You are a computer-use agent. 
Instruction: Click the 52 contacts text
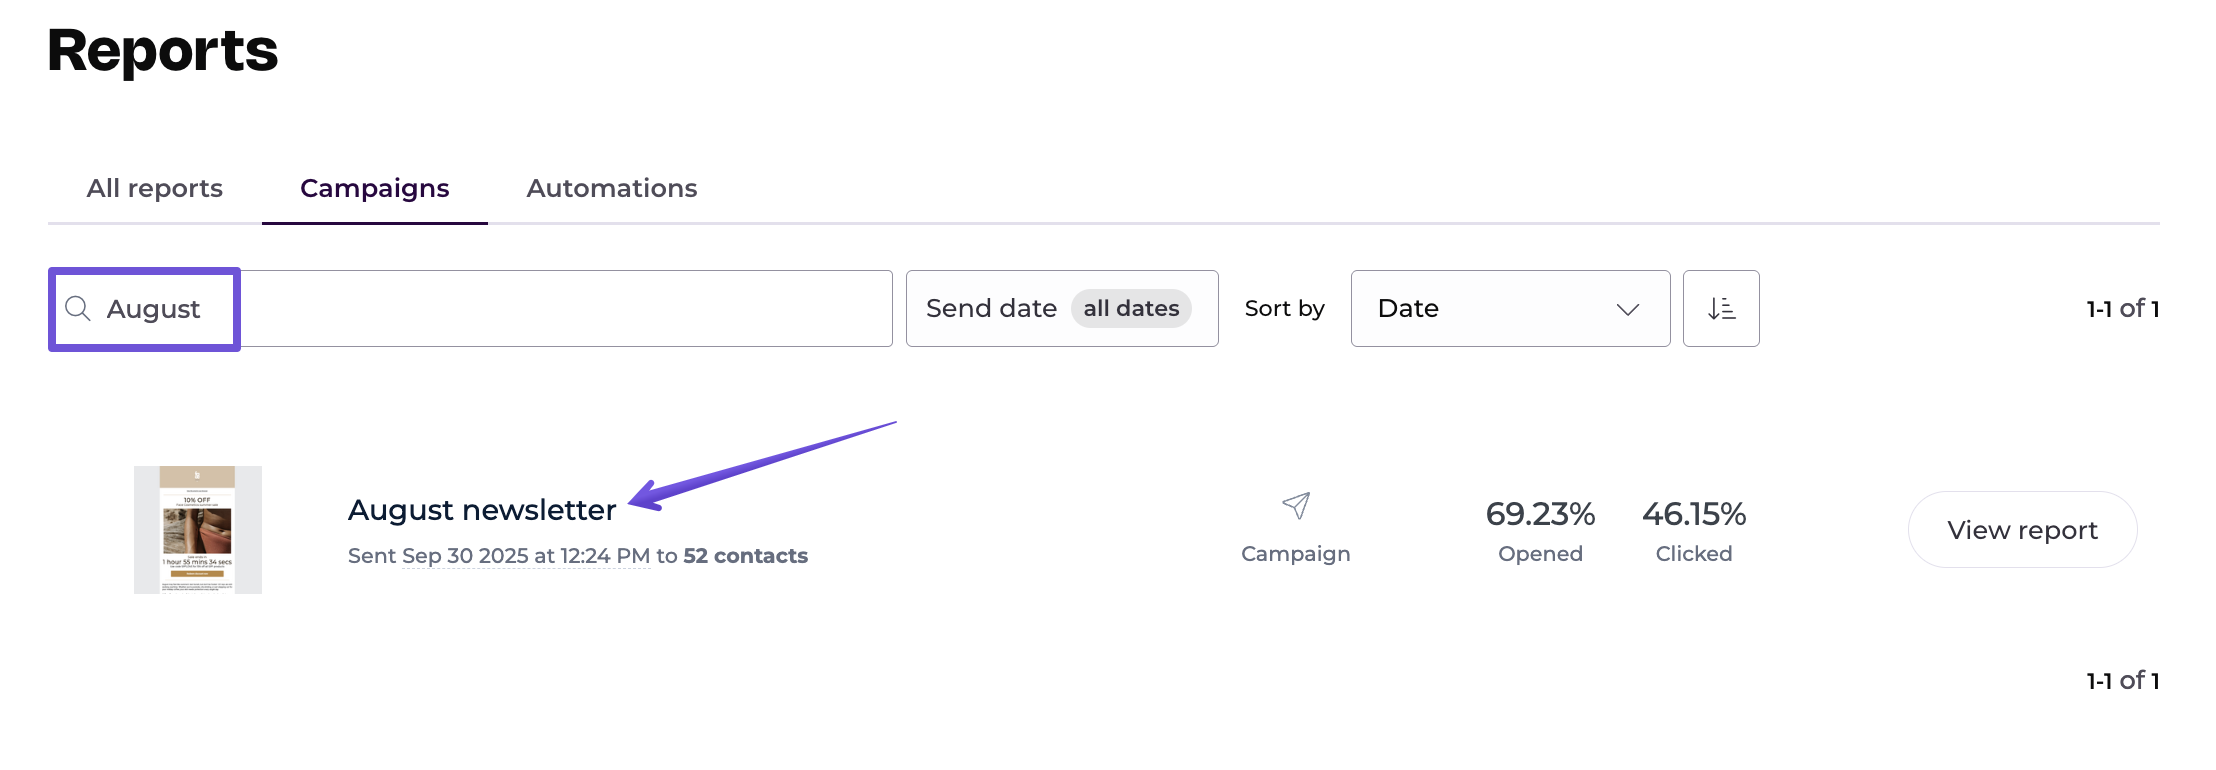pyautogui.click(x=744, y=555)
